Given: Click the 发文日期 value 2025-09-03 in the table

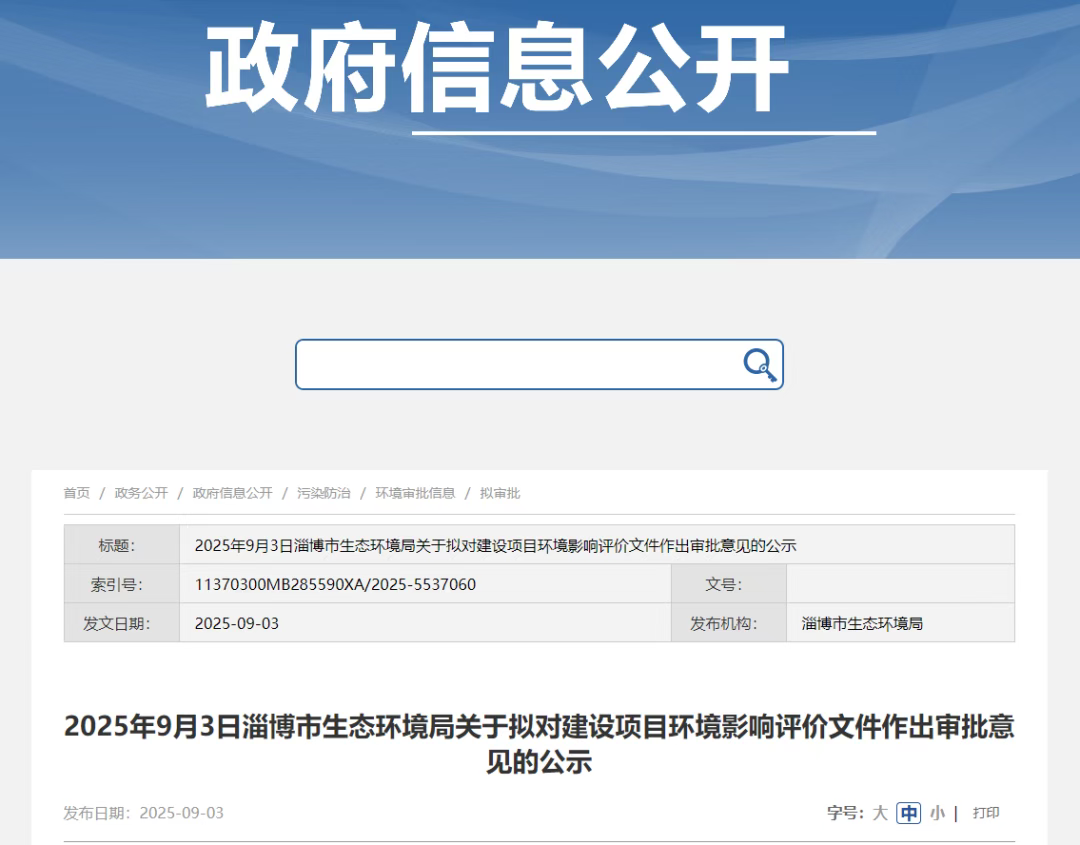Looking at the screenshot, I should [x=237, y=624].
